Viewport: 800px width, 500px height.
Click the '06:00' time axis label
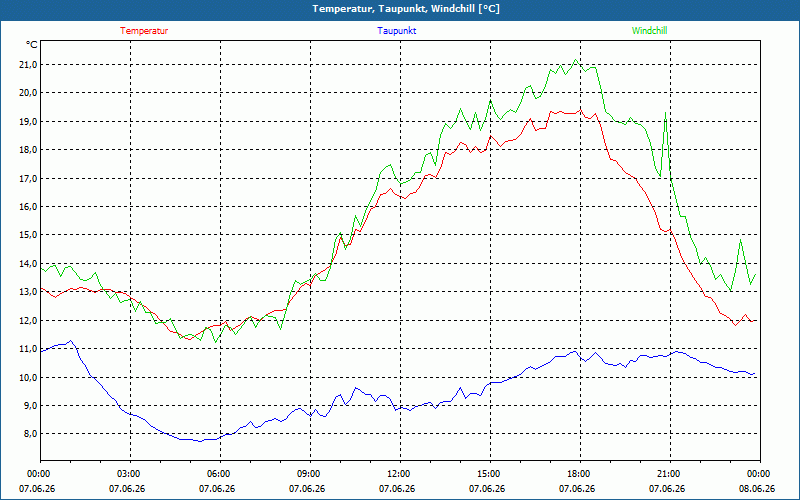tap(217, 474)
